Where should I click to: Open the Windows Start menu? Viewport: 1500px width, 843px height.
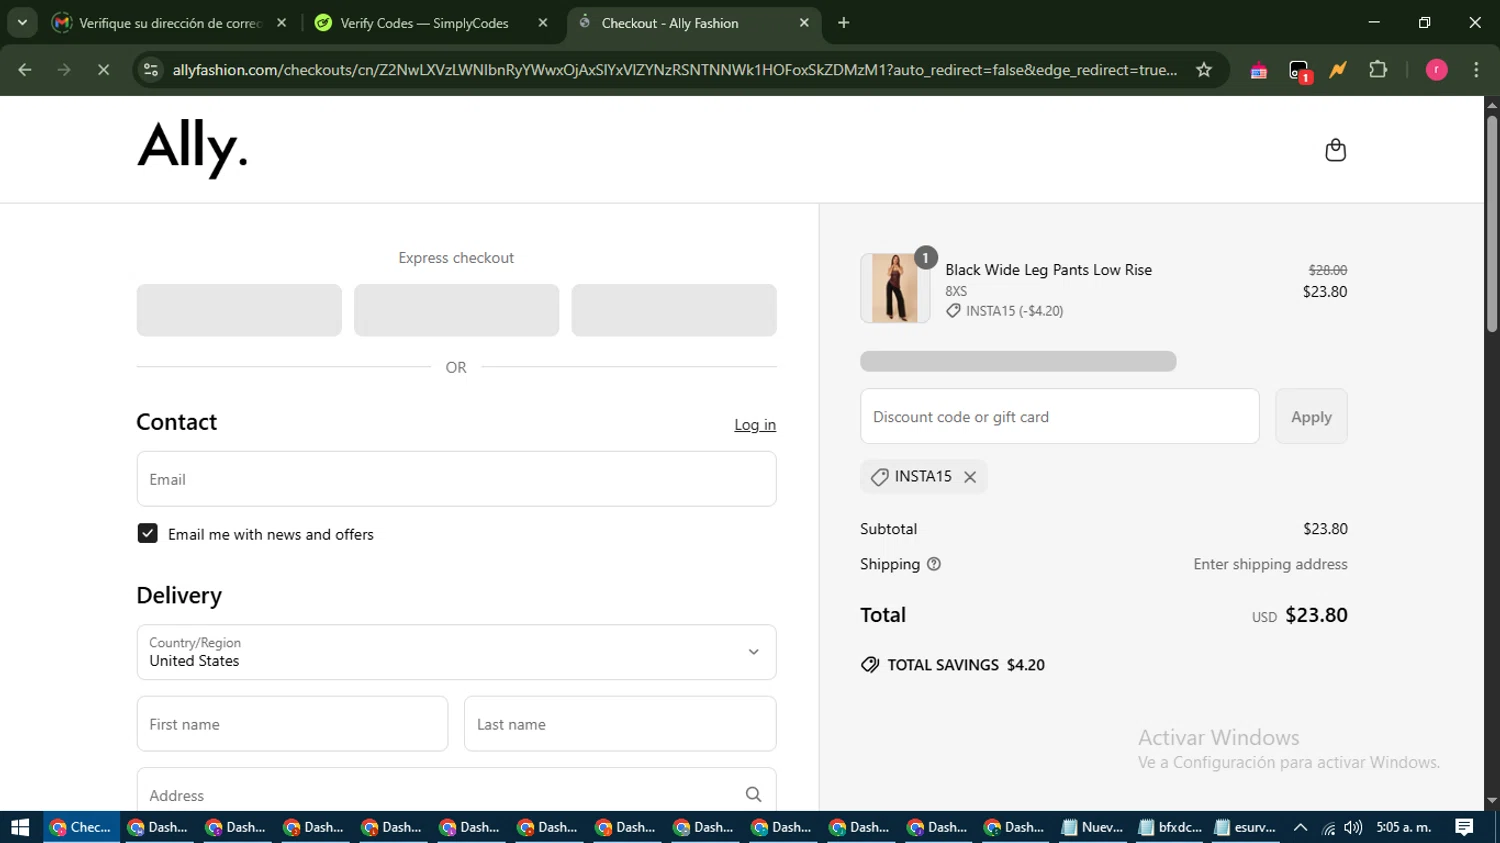pos(20,827)
